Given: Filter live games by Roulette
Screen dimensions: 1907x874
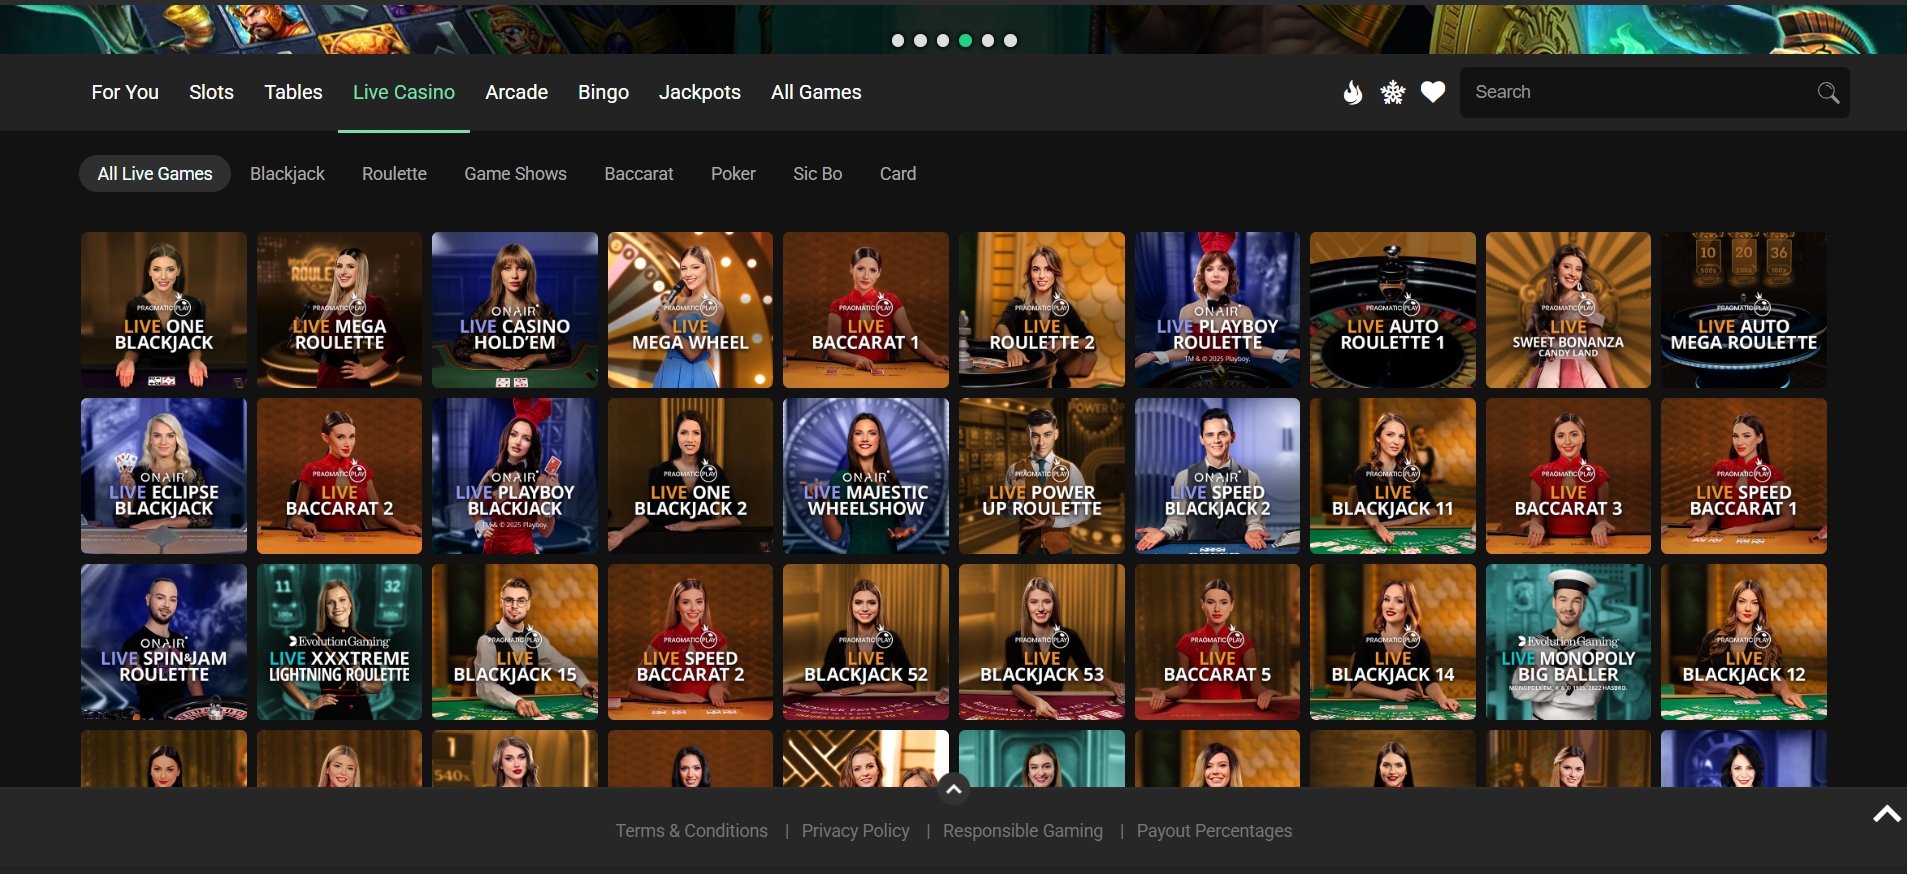Looking at the screenshot, I should pos(394,174).
